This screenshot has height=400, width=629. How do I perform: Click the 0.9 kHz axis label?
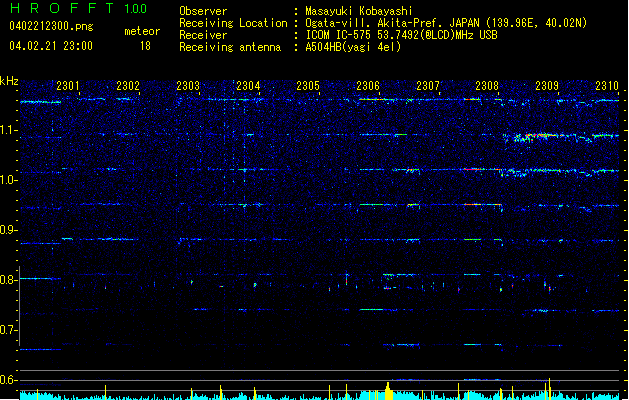click(8, 230)
